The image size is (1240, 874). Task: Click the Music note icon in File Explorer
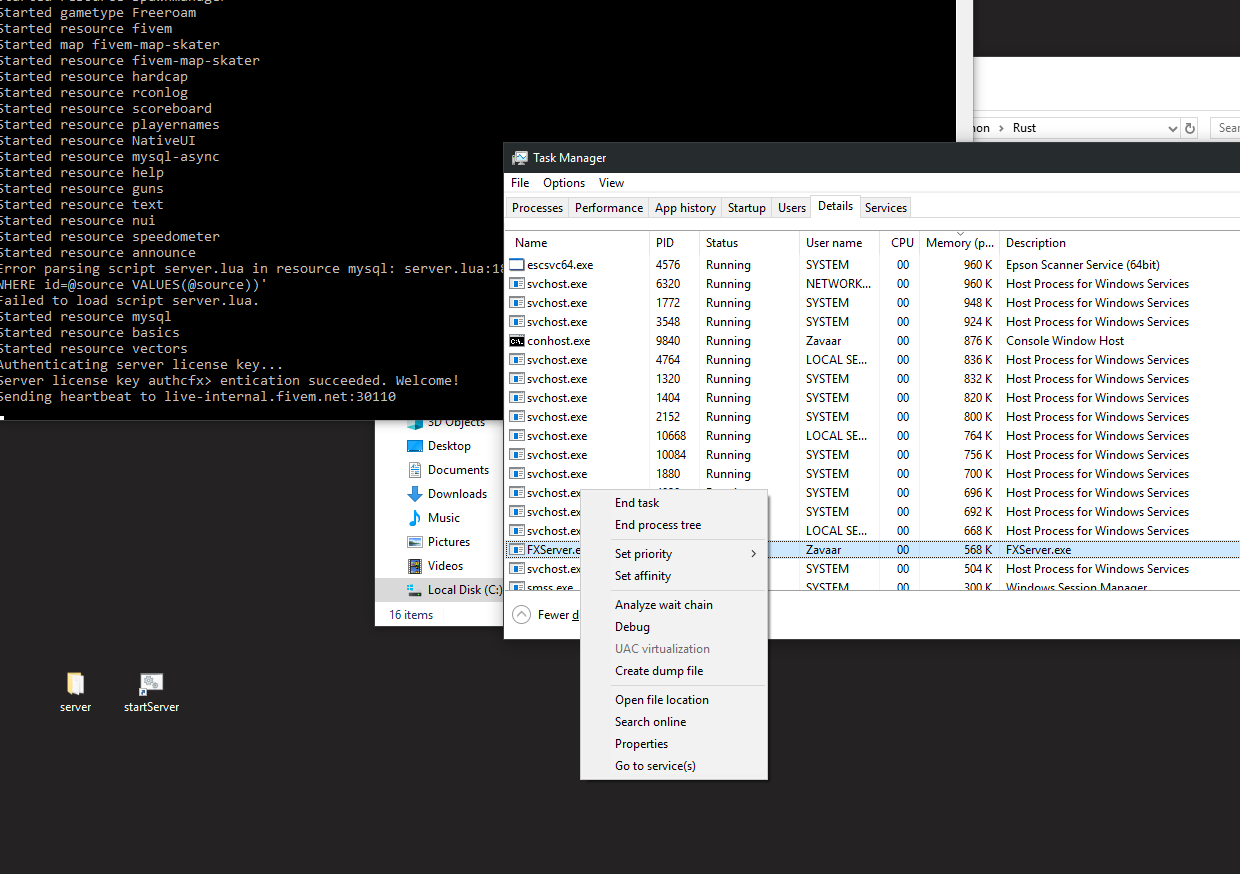pos(415,518)
